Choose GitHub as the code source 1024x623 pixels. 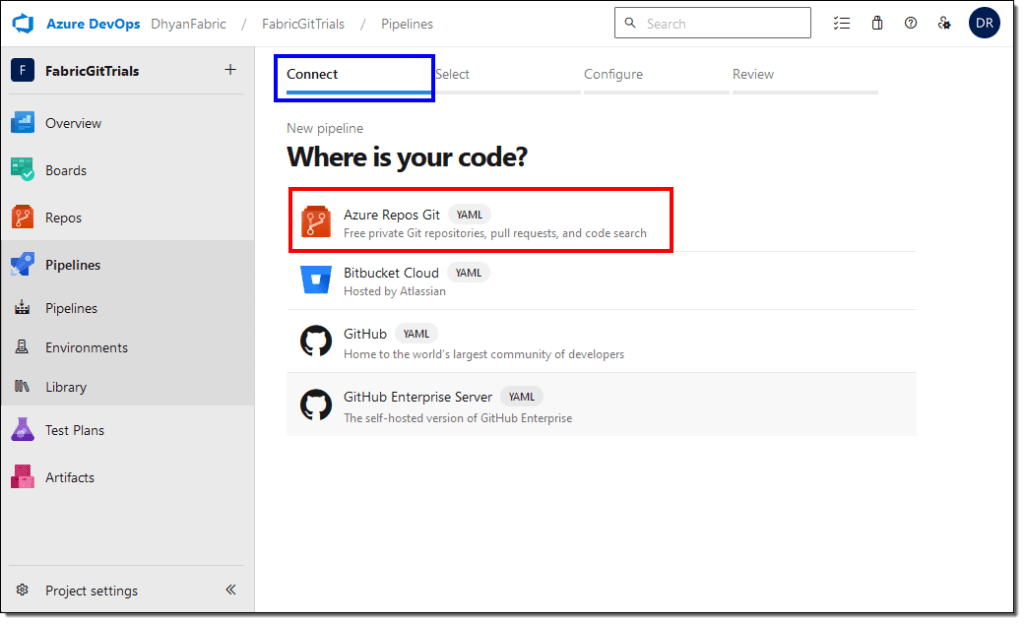365,334
